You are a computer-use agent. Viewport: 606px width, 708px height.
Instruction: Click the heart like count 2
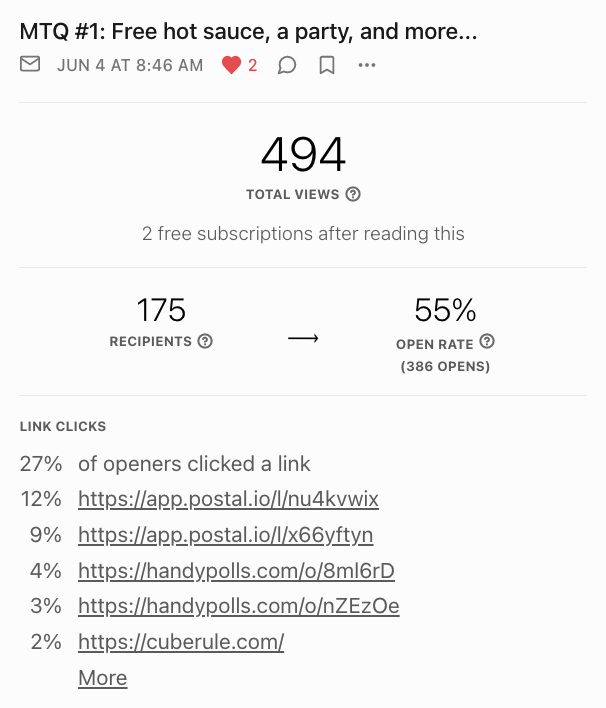pyautogui.click(x=252, y=65)
